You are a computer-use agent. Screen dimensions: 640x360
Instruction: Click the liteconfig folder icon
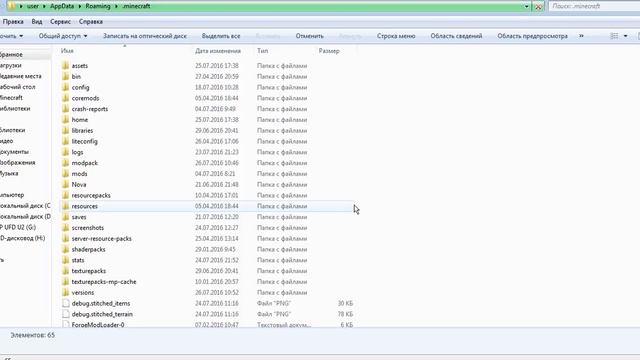pos(65,141)
